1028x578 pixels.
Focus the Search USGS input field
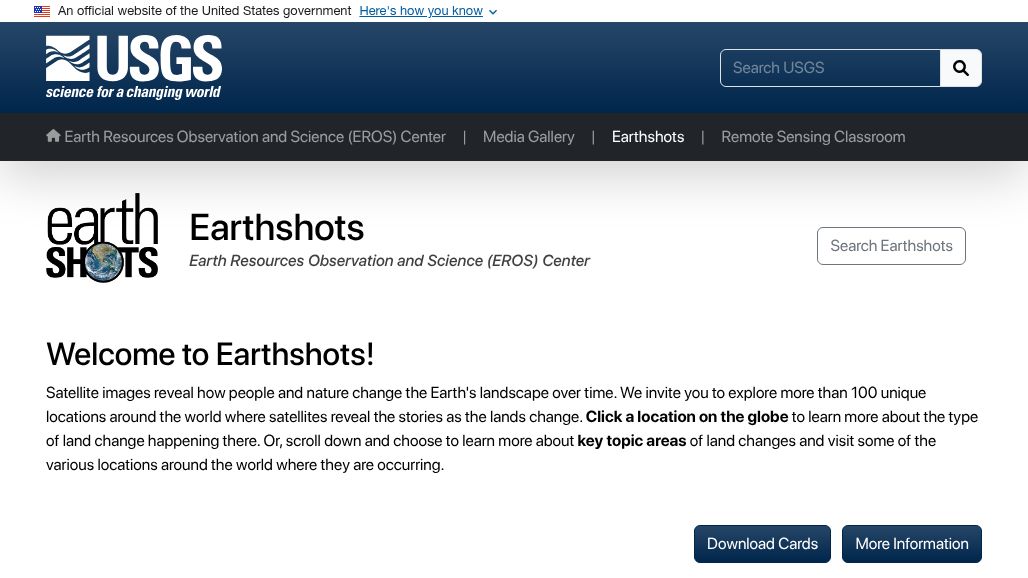coord(830,67)
